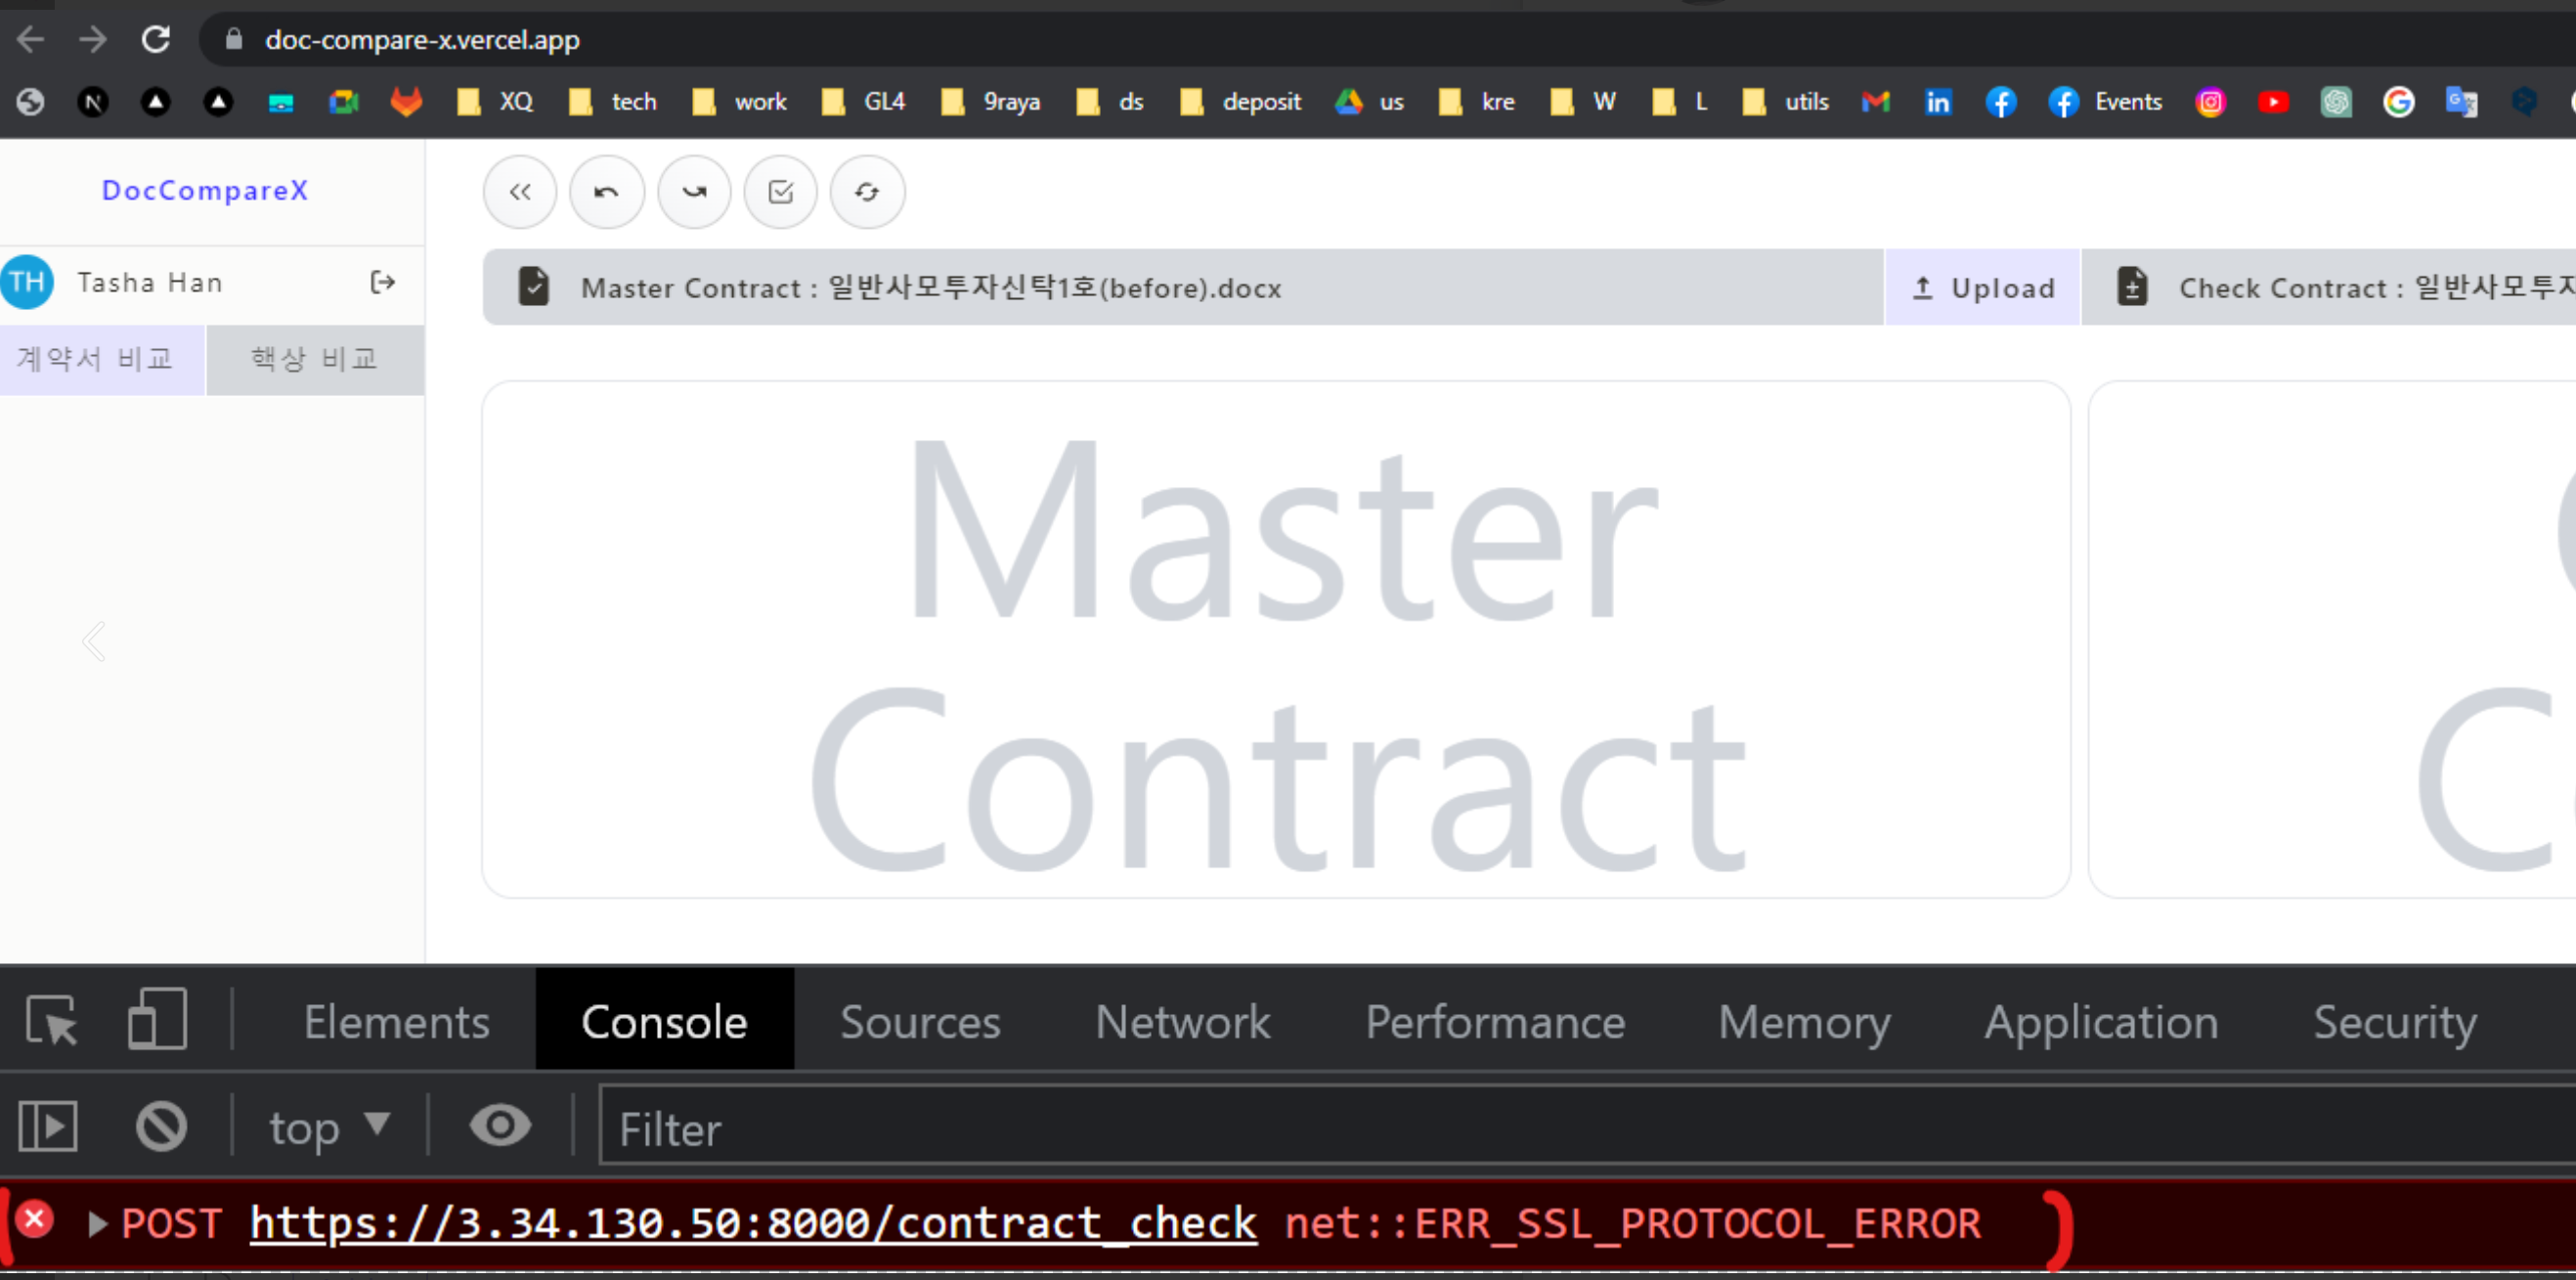
Task: Click the sync refresh toolbar button
Action: tap(868, 192)
